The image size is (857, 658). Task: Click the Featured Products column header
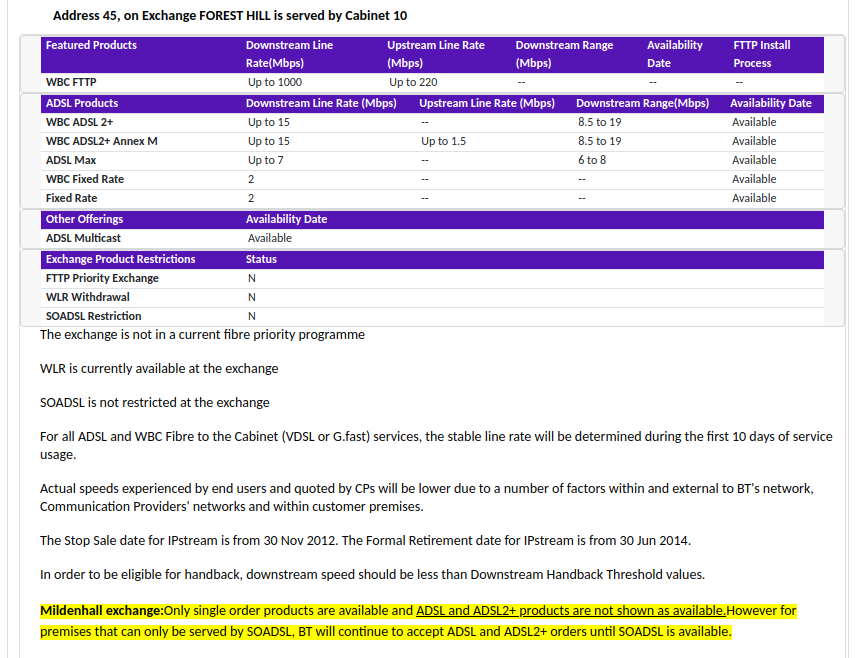tap(91, 45)
